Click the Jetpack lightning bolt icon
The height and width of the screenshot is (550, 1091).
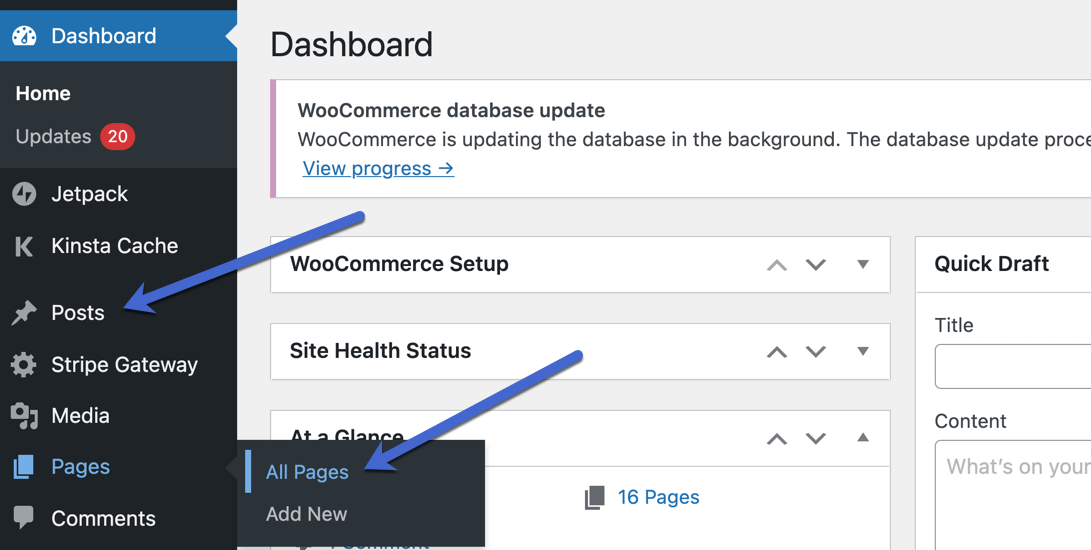click(24, 194)
